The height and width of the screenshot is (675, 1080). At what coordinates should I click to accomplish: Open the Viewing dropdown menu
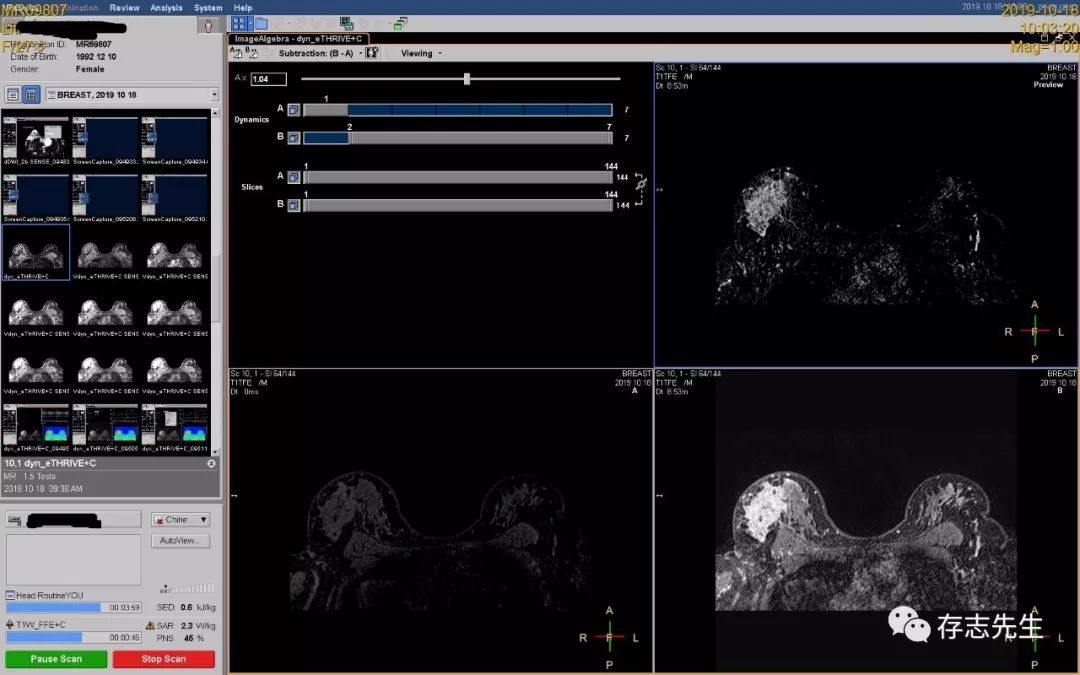(421, 53)
